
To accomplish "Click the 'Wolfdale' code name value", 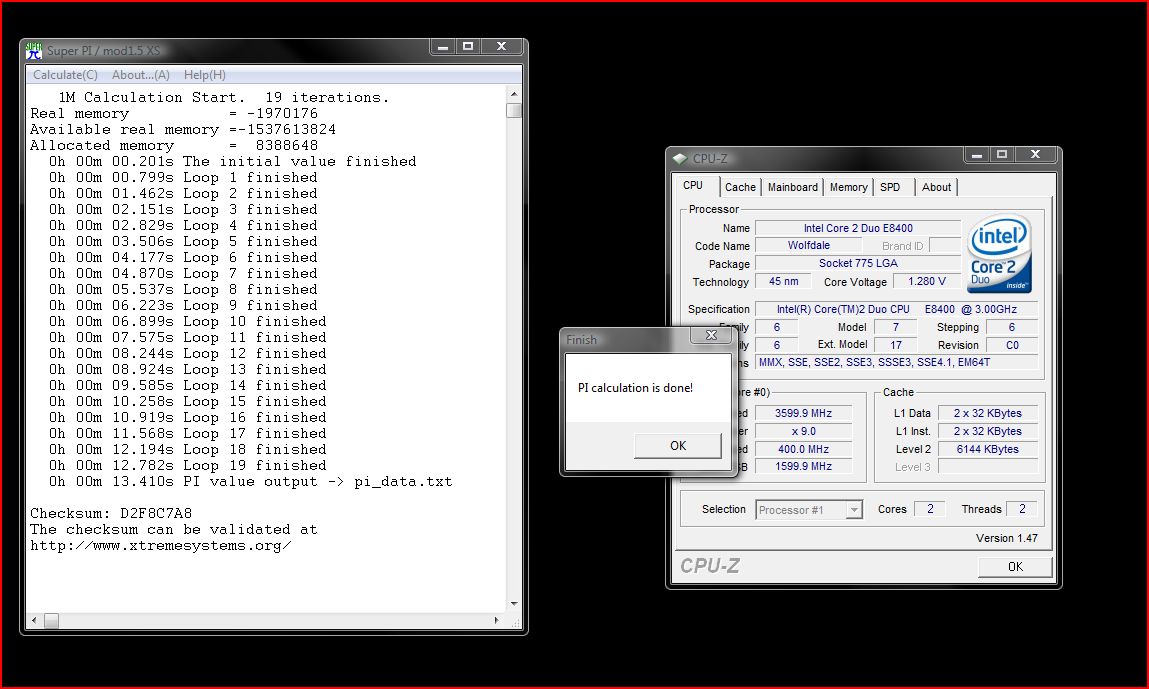I will [x=808, y=246].
